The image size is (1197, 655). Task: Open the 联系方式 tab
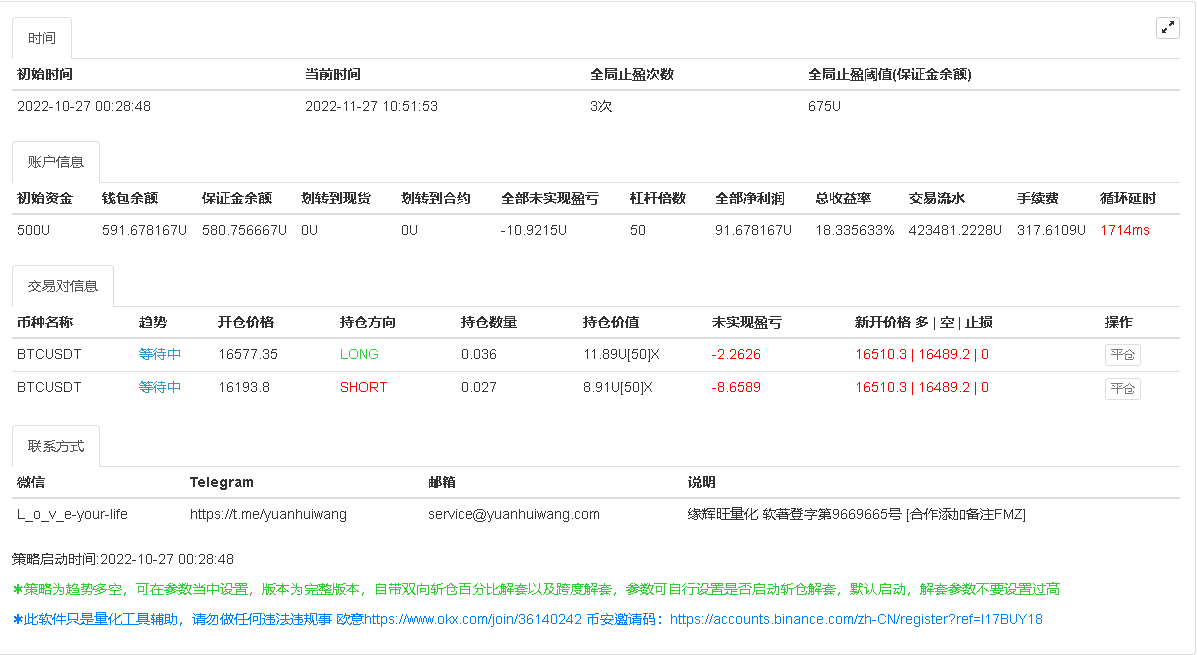click(x=56, y=446)
